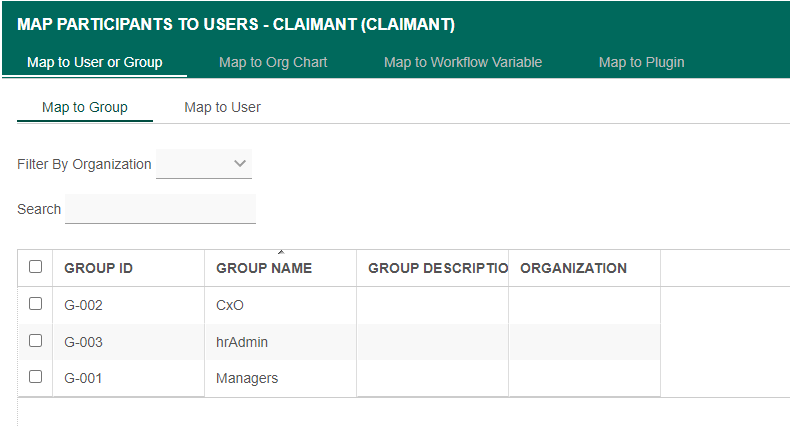Select the Managers group name cell

click(x=247, y=378)
